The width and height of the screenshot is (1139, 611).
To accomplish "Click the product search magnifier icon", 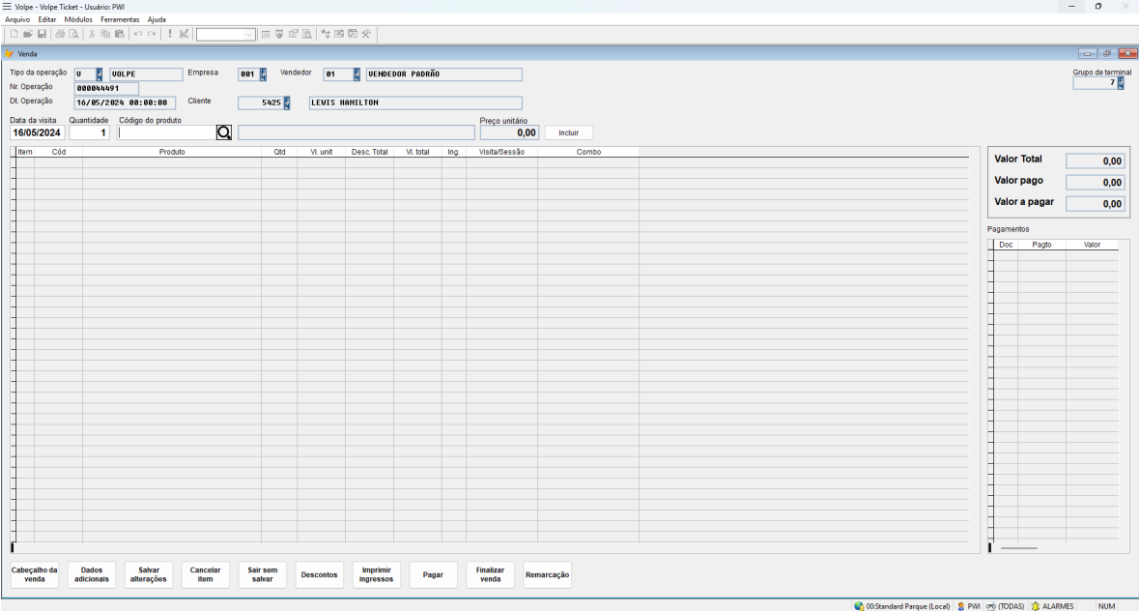I will [224, 132].
